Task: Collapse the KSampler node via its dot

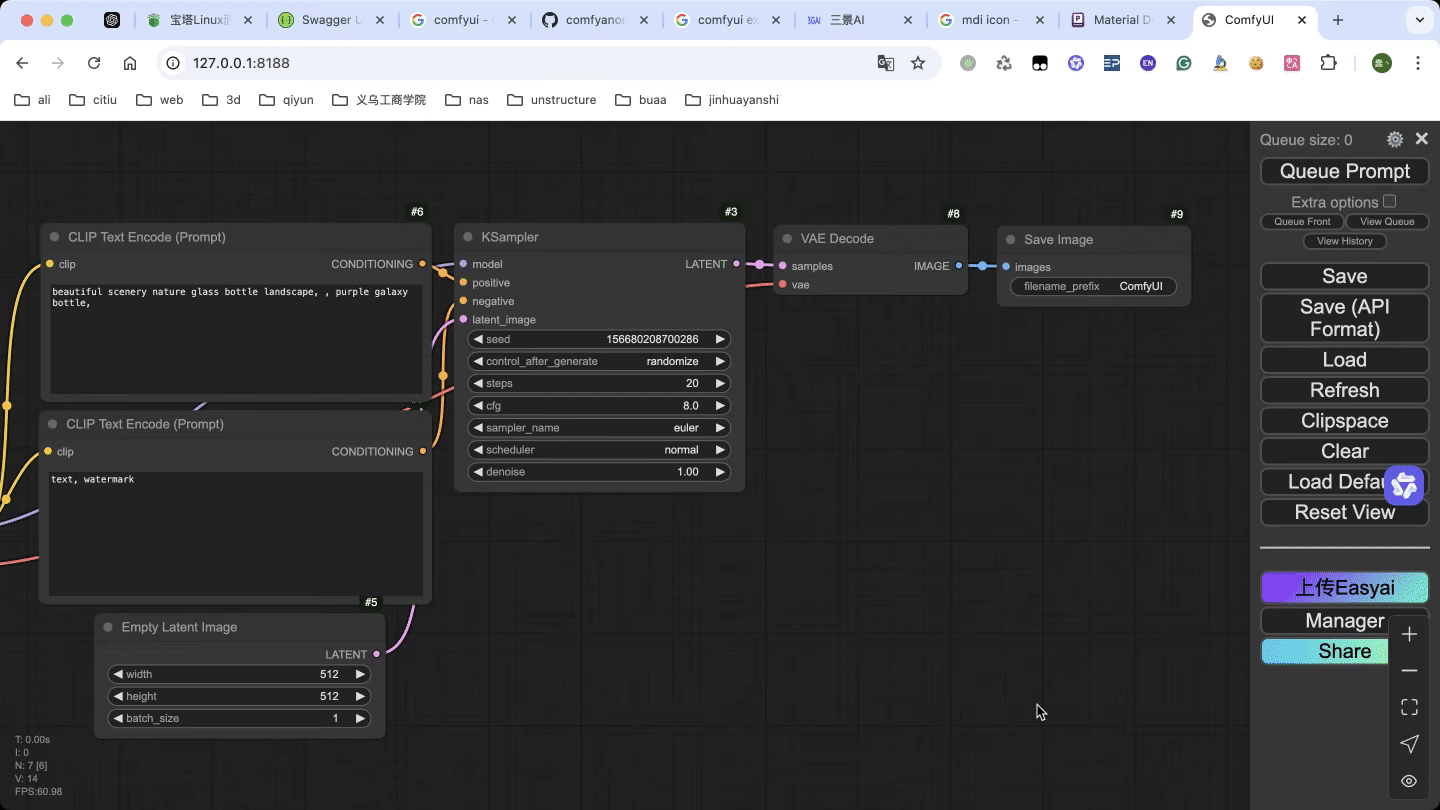Action: coord(467,237)
